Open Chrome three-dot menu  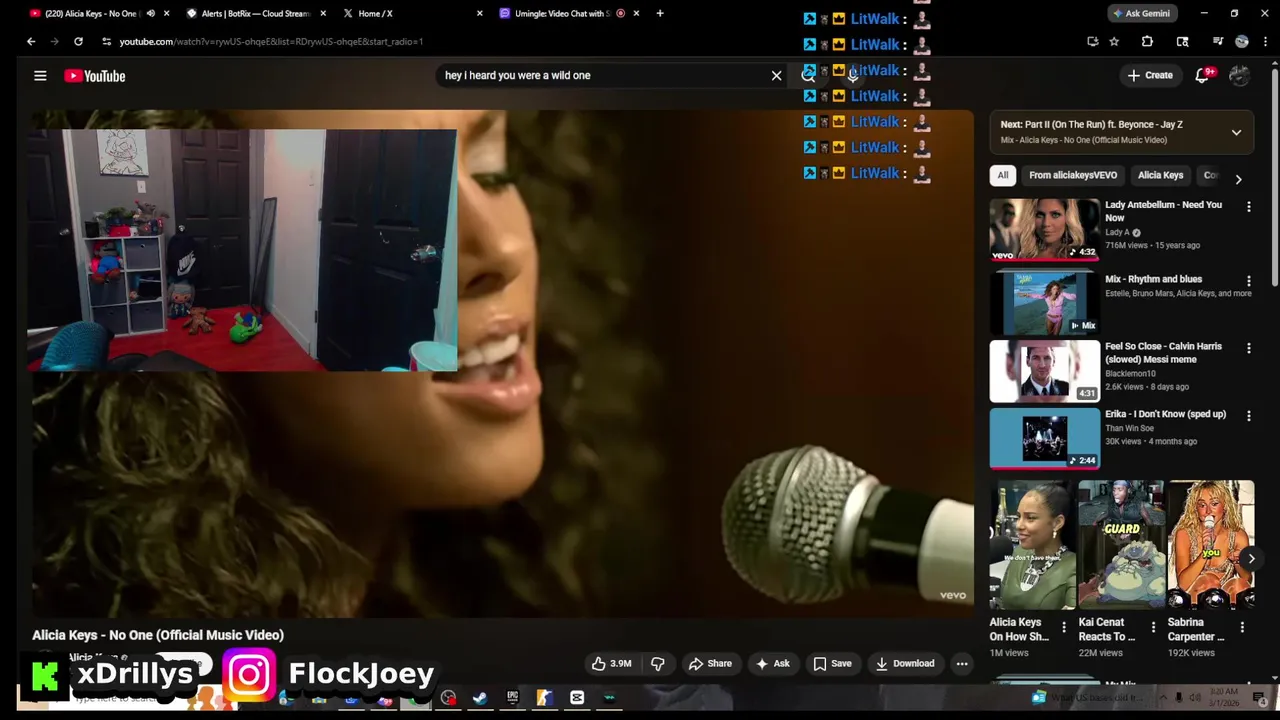tap(1263, 41)
